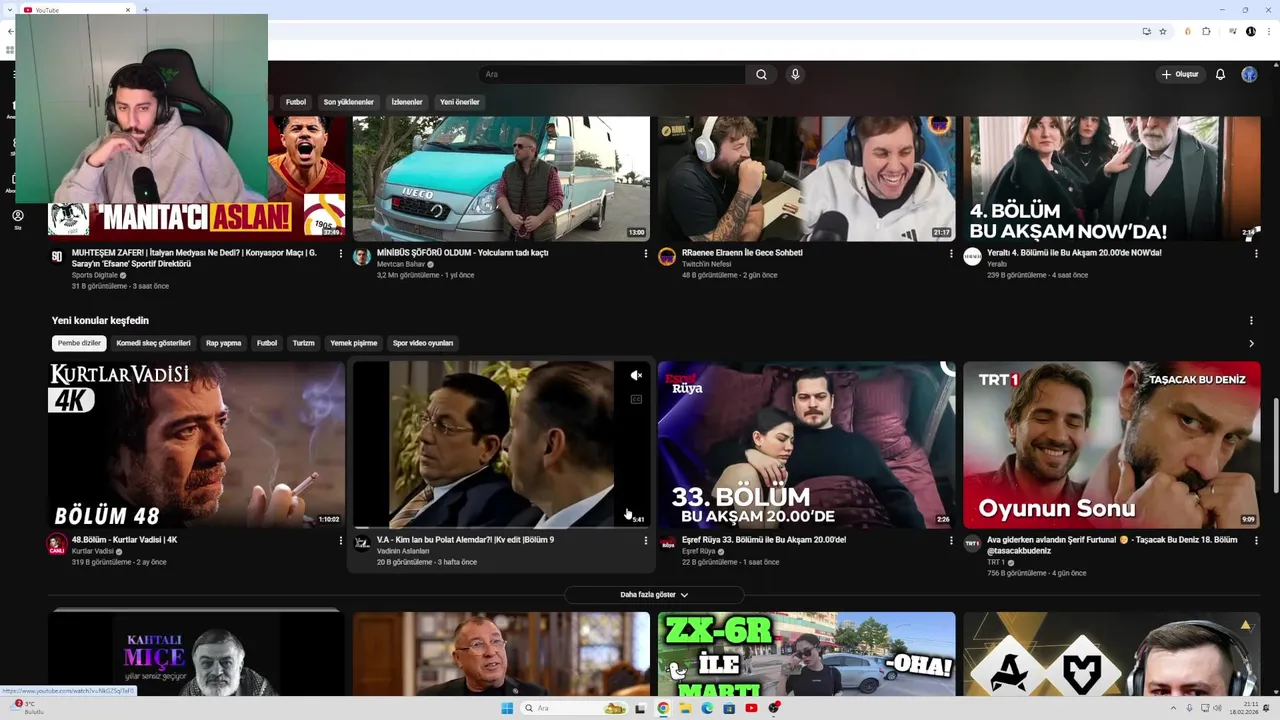Viewport: 1280px width, 720px height.
Task: Open MİNİBÜS ŞÖFÖRÜ OLDUM video thumbnail
Action: [x=501, y=178]
